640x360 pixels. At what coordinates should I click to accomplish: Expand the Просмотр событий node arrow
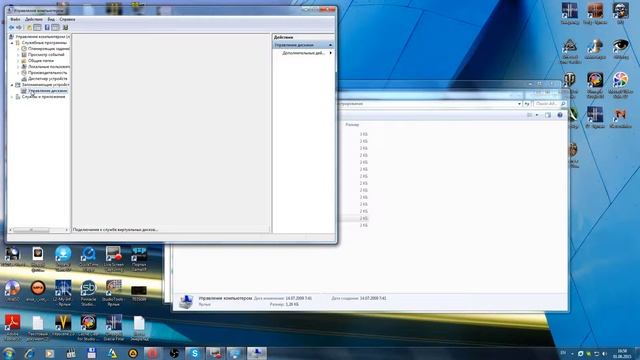(18, 54)
